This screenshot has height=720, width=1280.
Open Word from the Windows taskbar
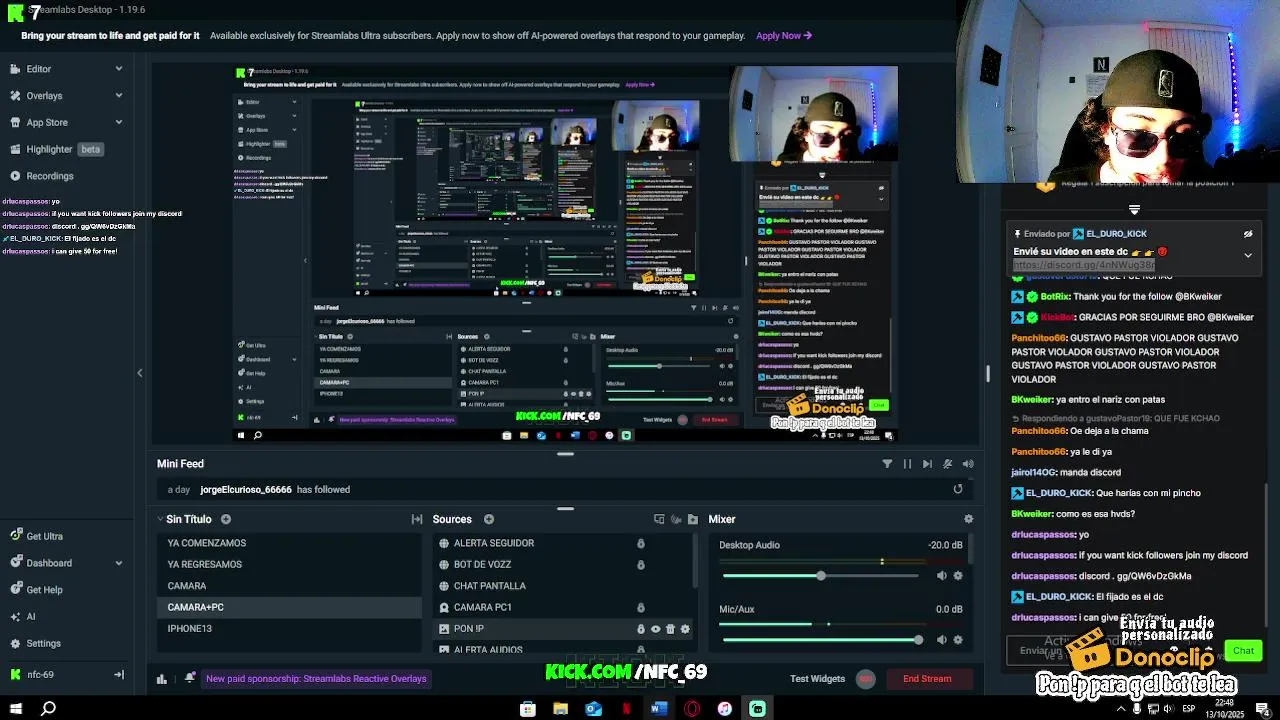[x=659, y=709]
